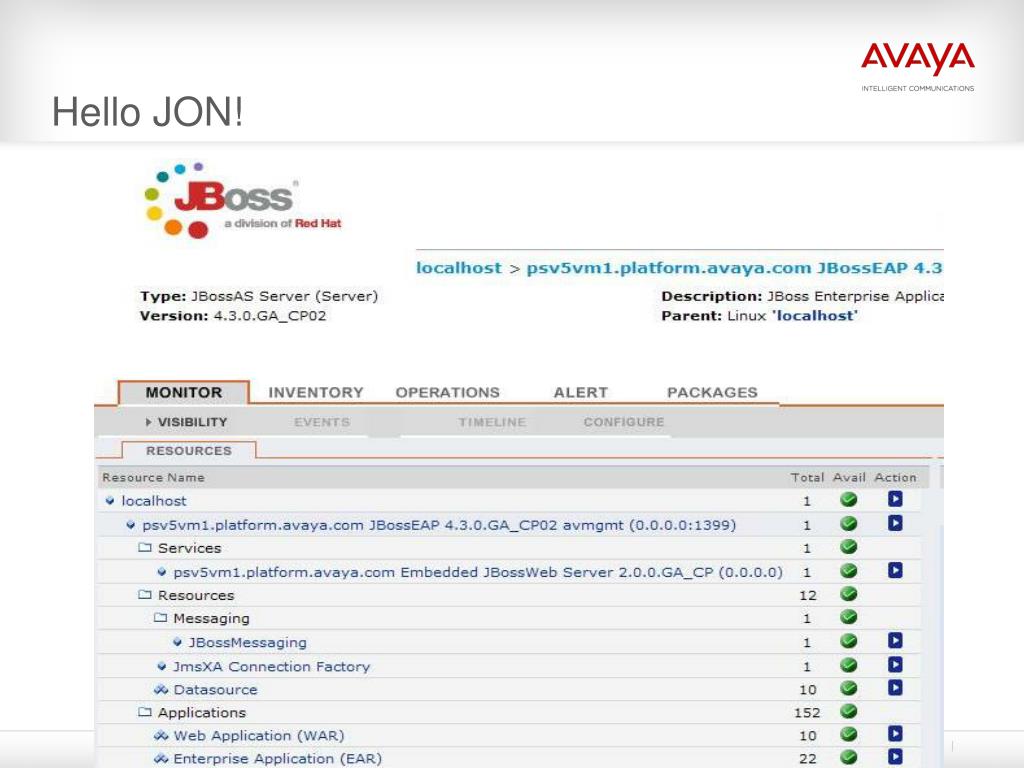This screenshot has height=768, width=1024.
Task: Click the Services folder icon
Action: (145, 547)
